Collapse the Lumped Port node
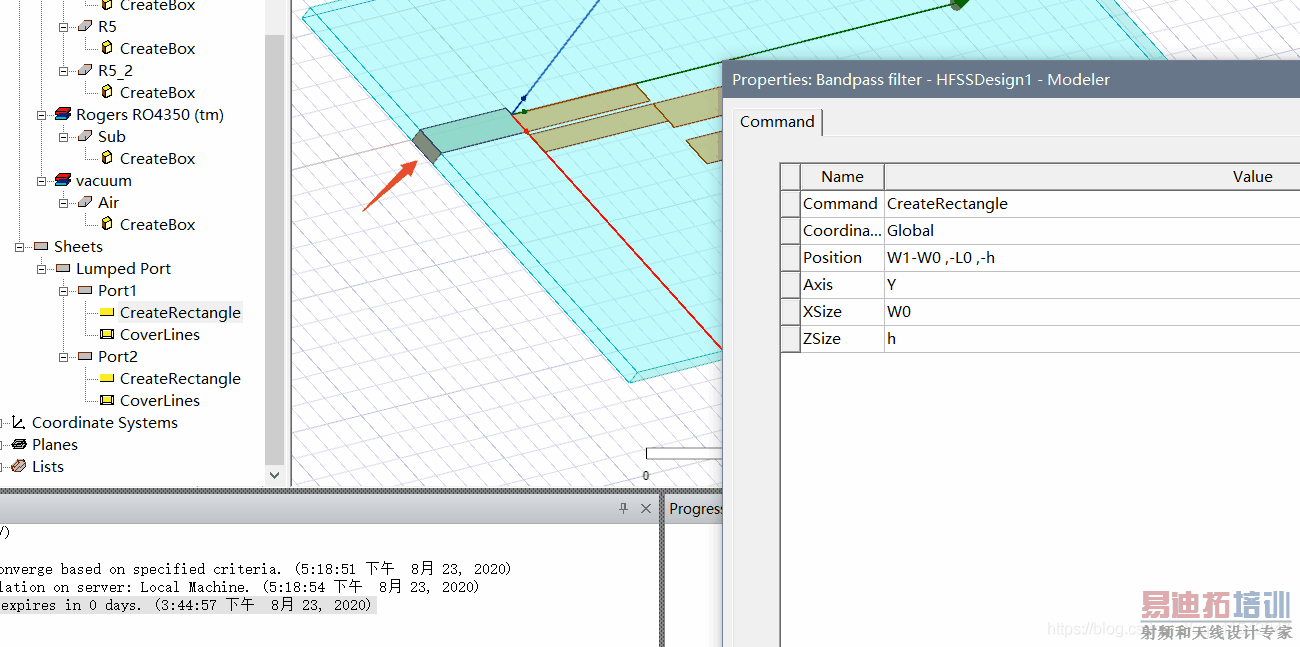 click(x=42, y=269)
